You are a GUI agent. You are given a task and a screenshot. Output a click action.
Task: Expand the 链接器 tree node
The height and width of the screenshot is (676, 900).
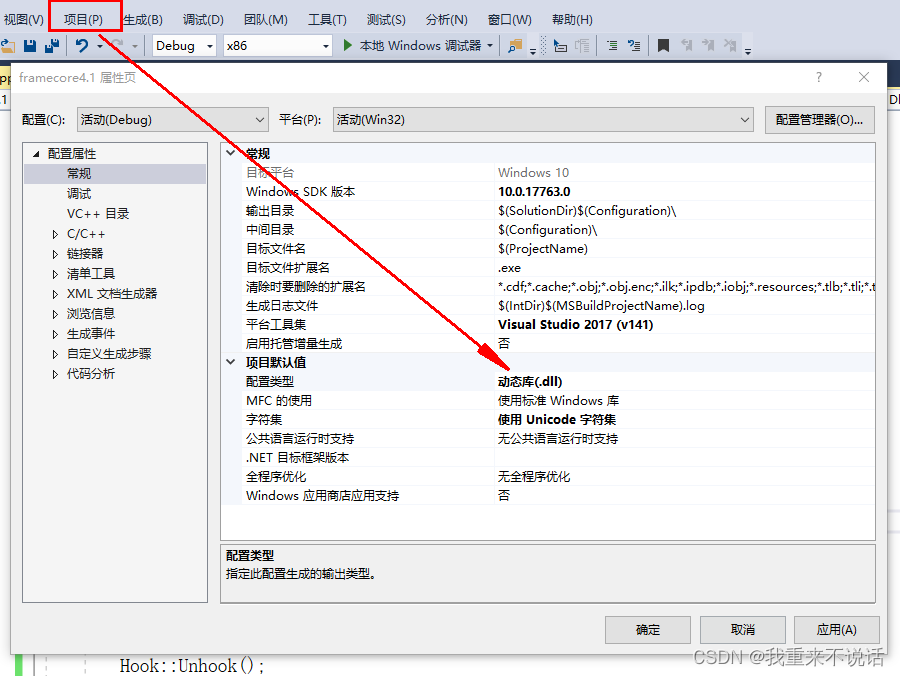point(55,254)
